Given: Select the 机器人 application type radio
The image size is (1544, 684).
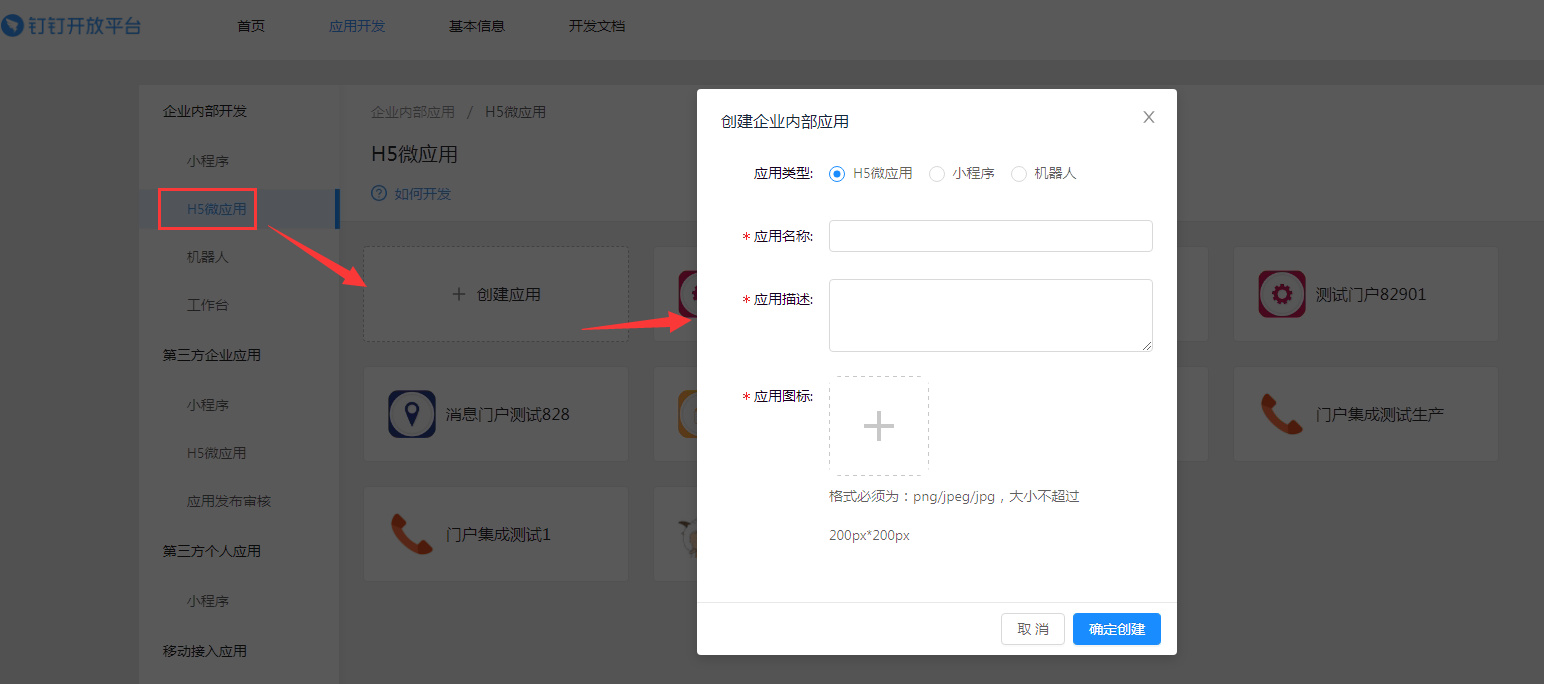Looking at the screenshot, I should (1019, 173).
